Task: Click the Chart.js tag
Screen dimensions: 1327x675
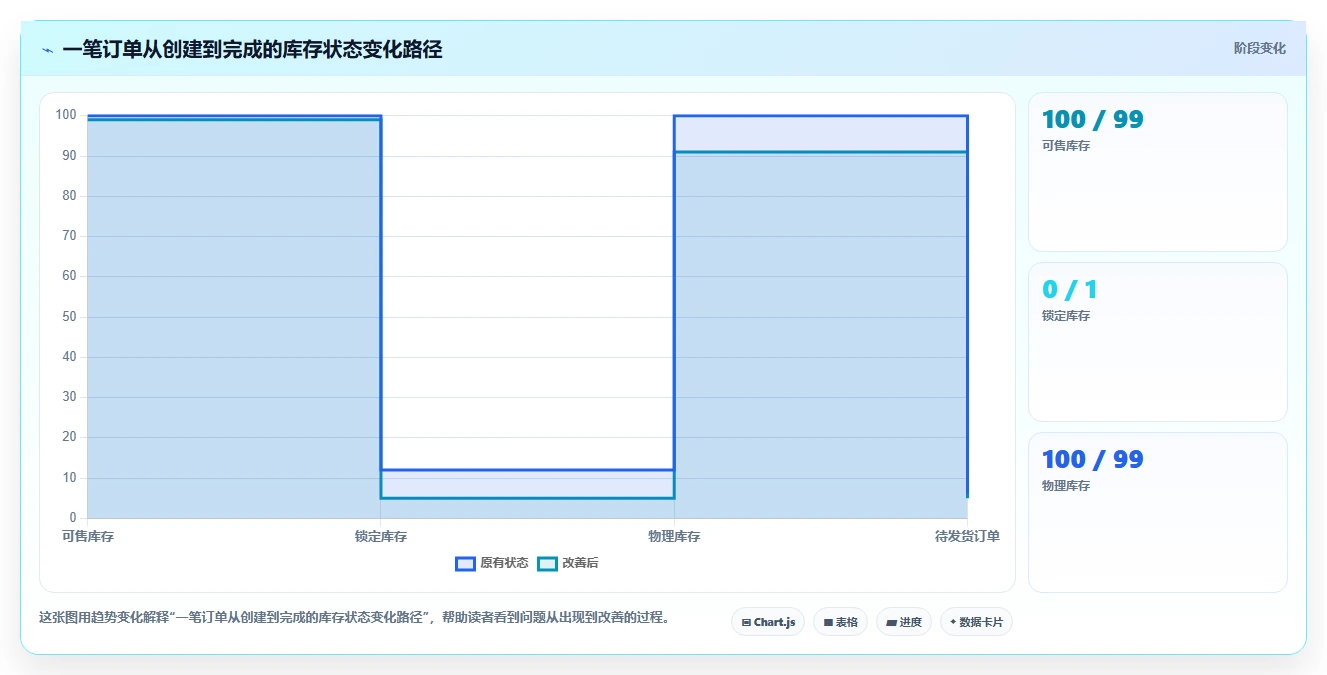Action: tap(768, 622)
